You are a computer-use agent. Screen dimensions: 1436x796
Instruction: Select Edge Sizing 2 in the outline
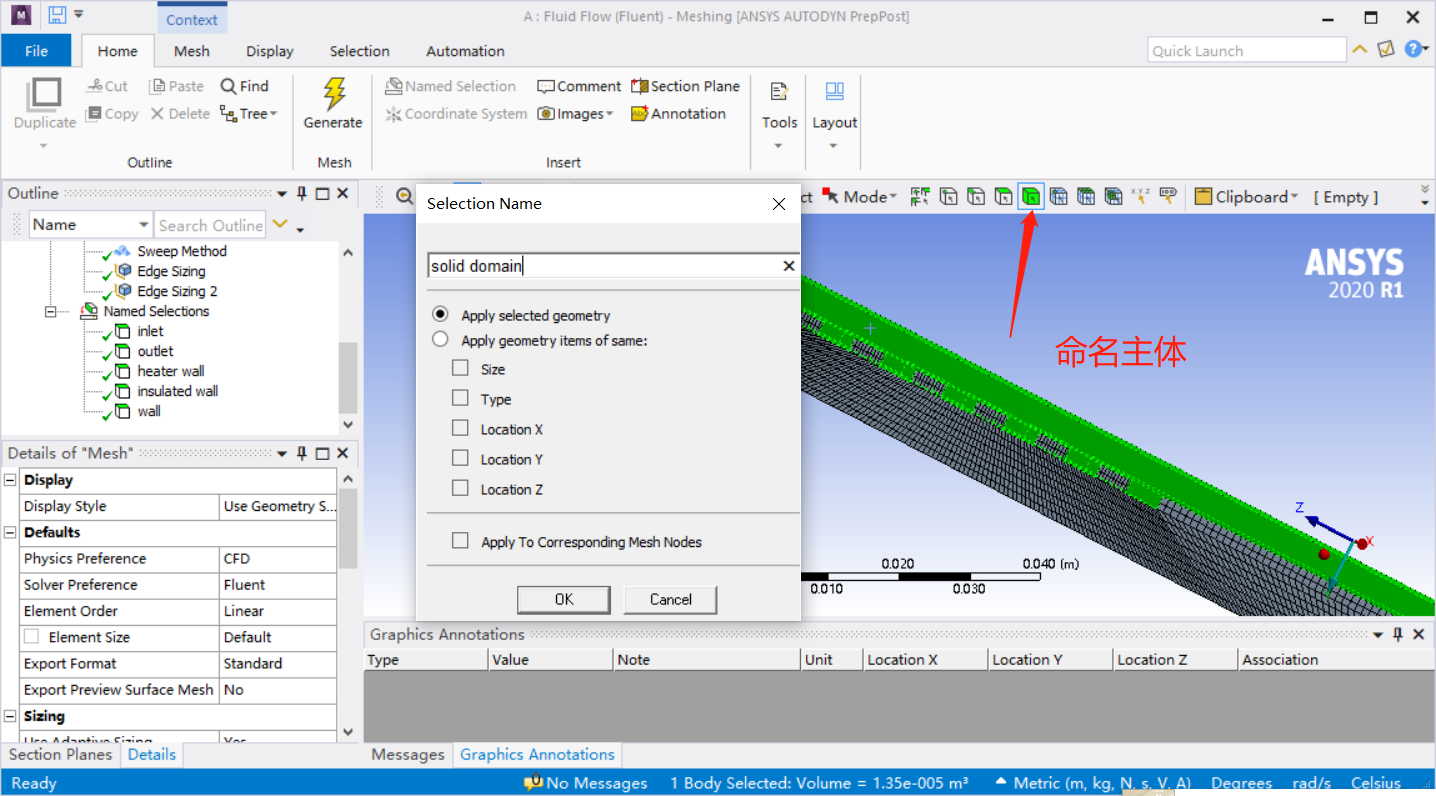click(x=177, y=291)
